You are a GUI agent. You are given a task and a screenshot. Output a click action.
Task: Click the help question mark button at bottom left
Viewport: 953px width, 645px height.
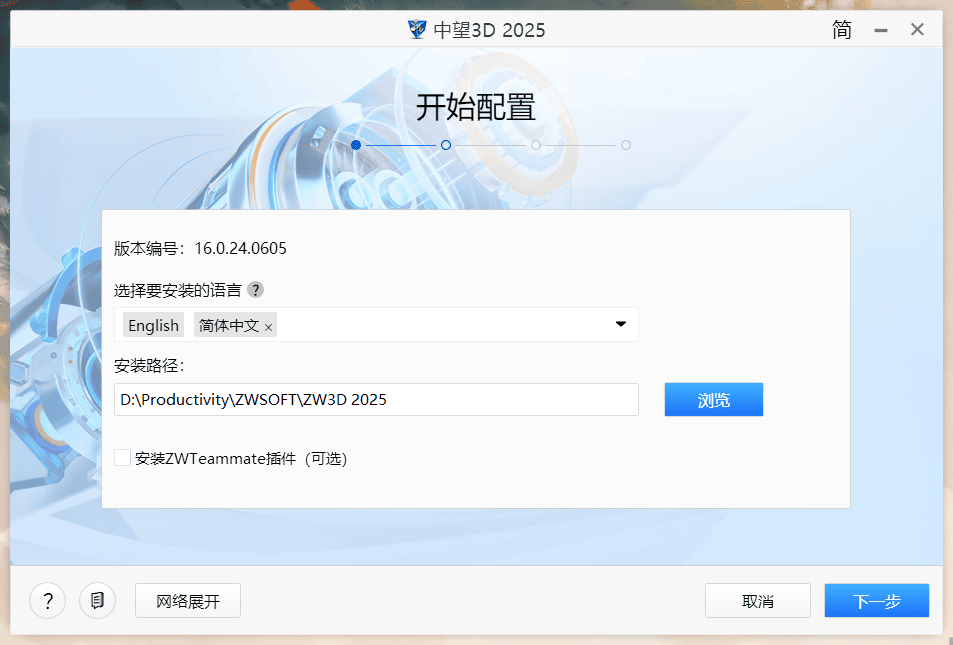point(47,601)
